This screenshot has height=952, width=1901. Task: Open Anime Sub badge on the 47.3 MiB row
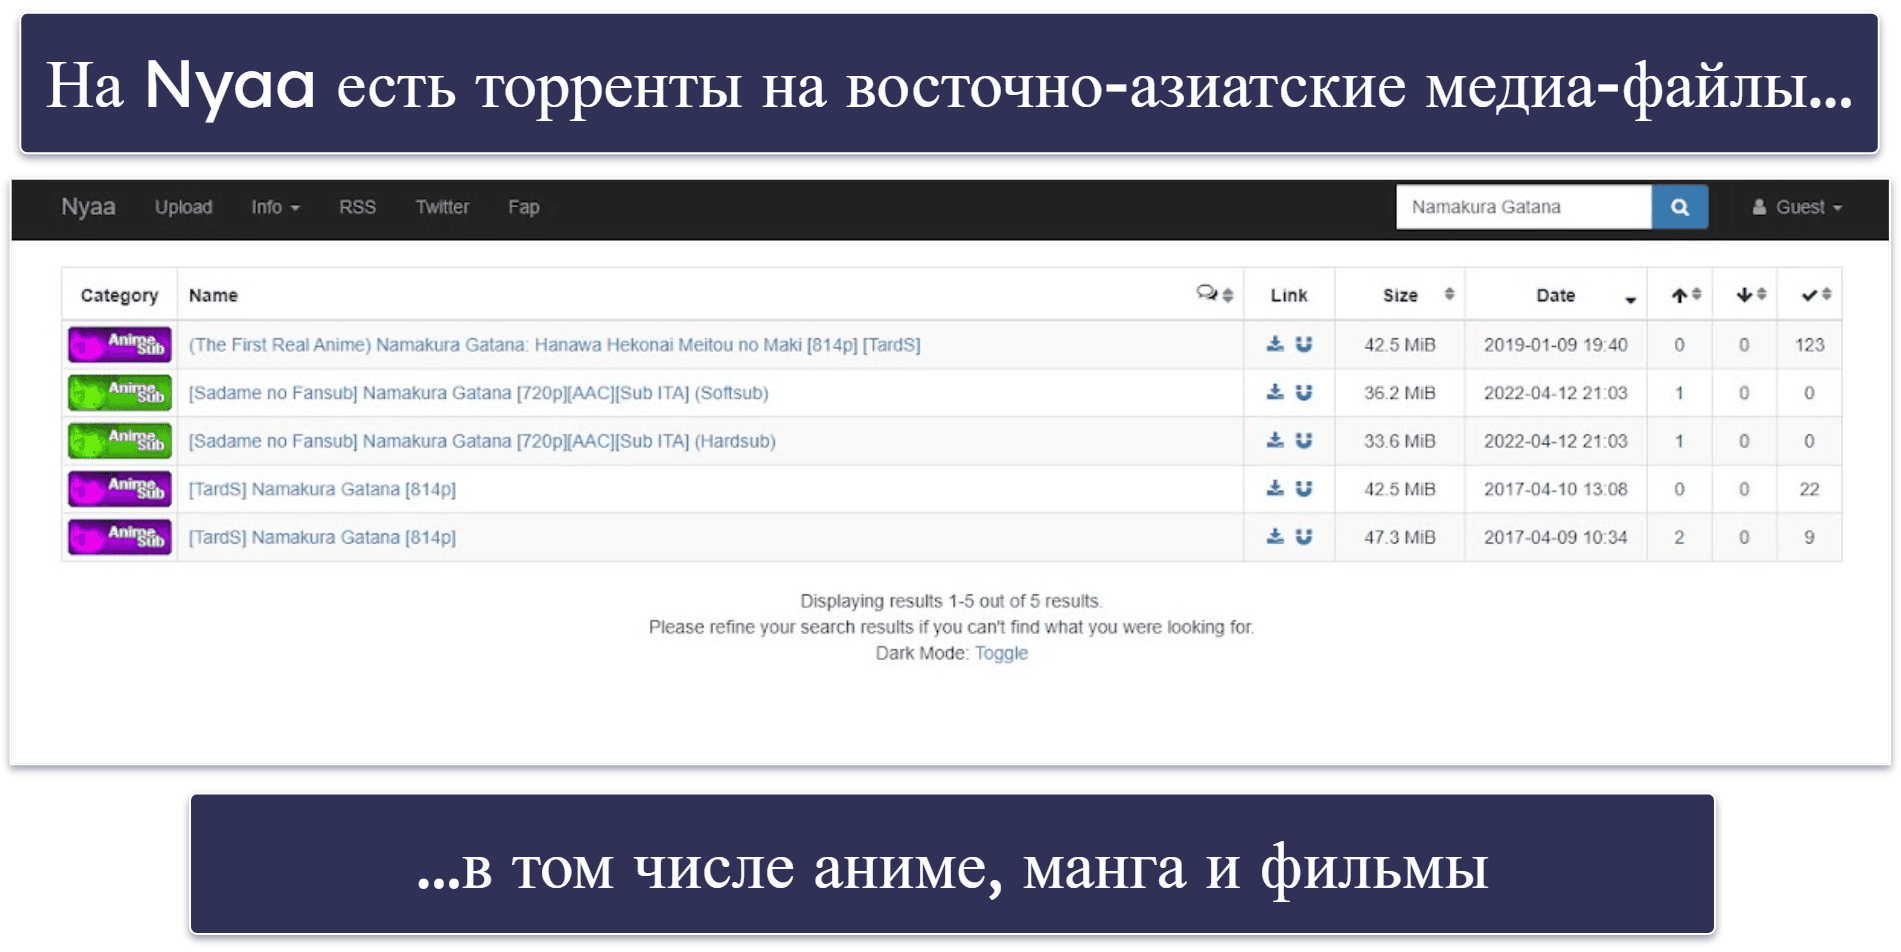click(119, 537)
